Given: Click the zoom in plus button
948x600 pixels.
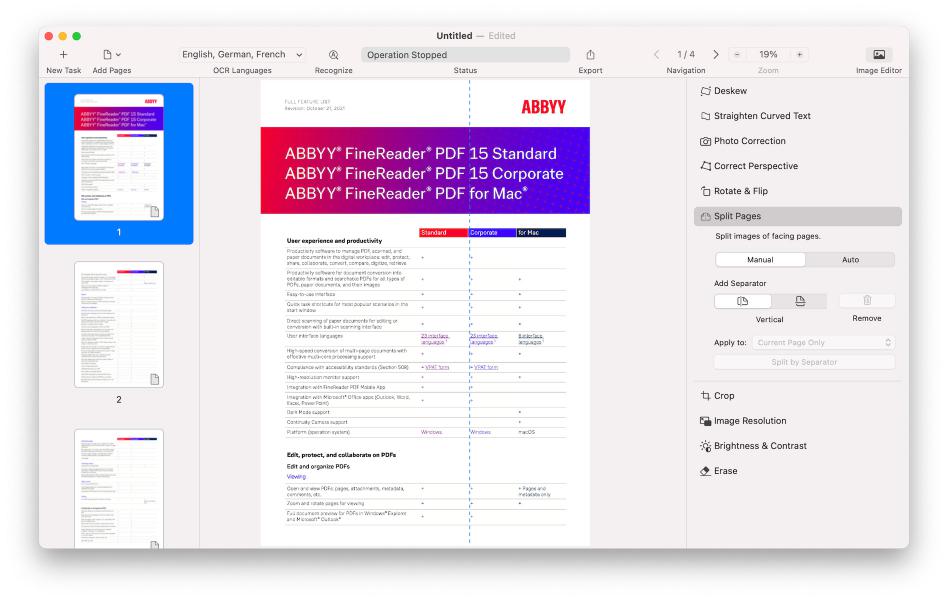Looking at the screenshot, I should pyautogui.click(x=799, y=54).
